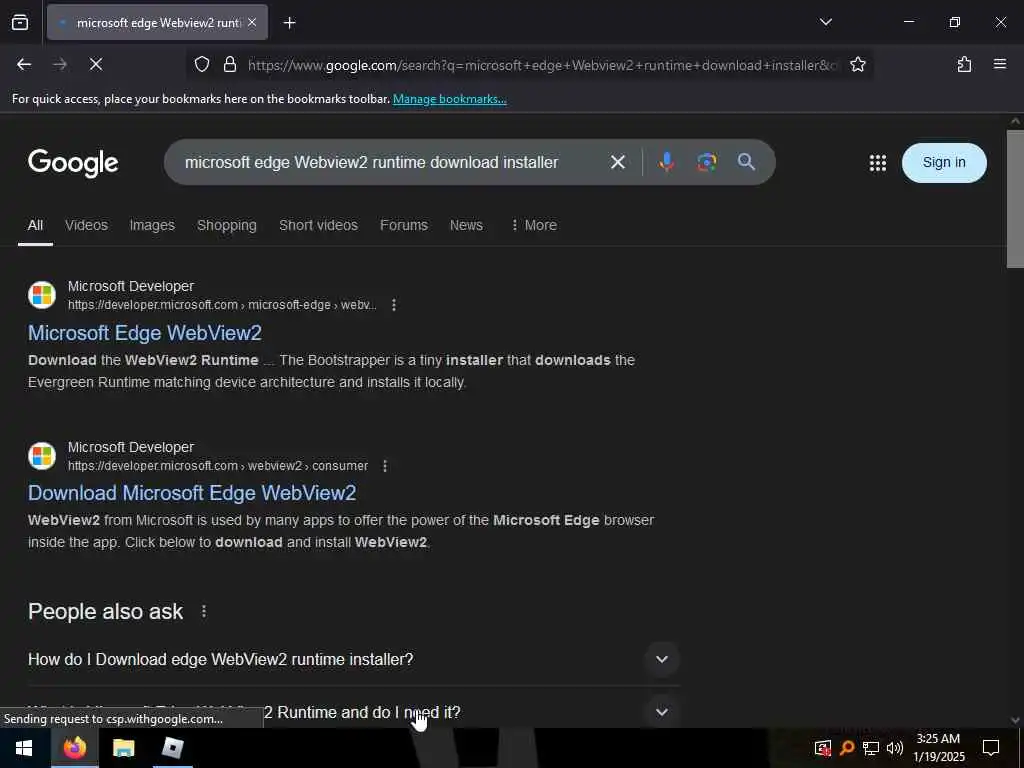Open a new tab with plus button

click(289, 23)
